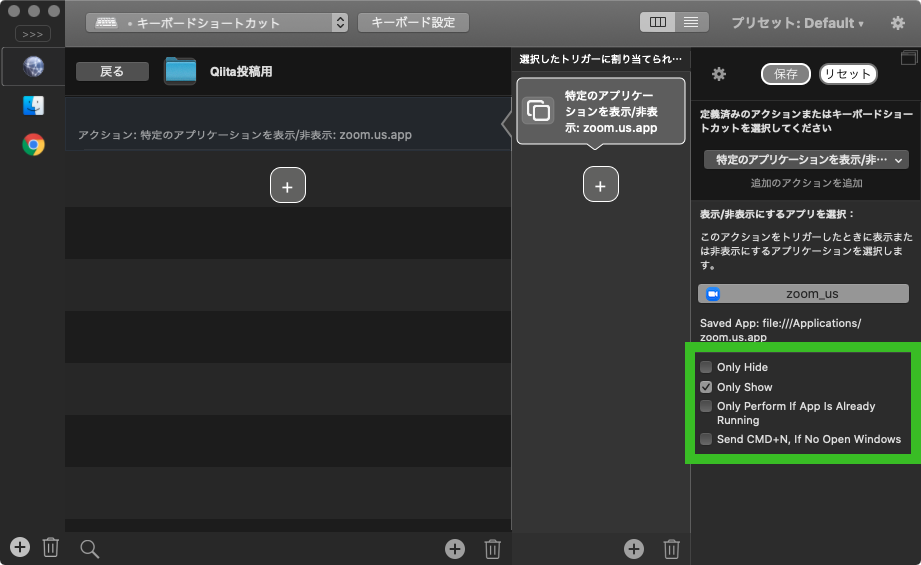The image size is (921, 565).
Task: Expand sidebar with the >>> button
Action: 32,34
